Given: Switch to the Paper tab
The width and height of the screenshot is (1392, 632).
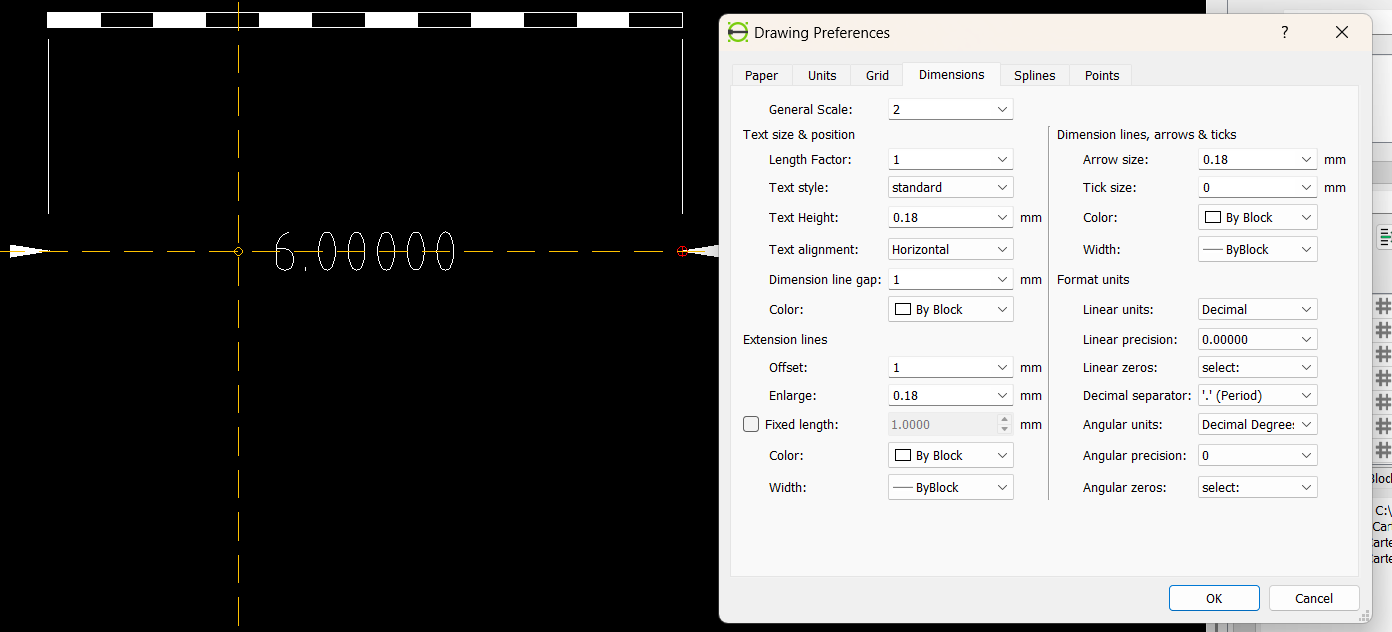Looking at the screenshot, I should tap(761, 75).
